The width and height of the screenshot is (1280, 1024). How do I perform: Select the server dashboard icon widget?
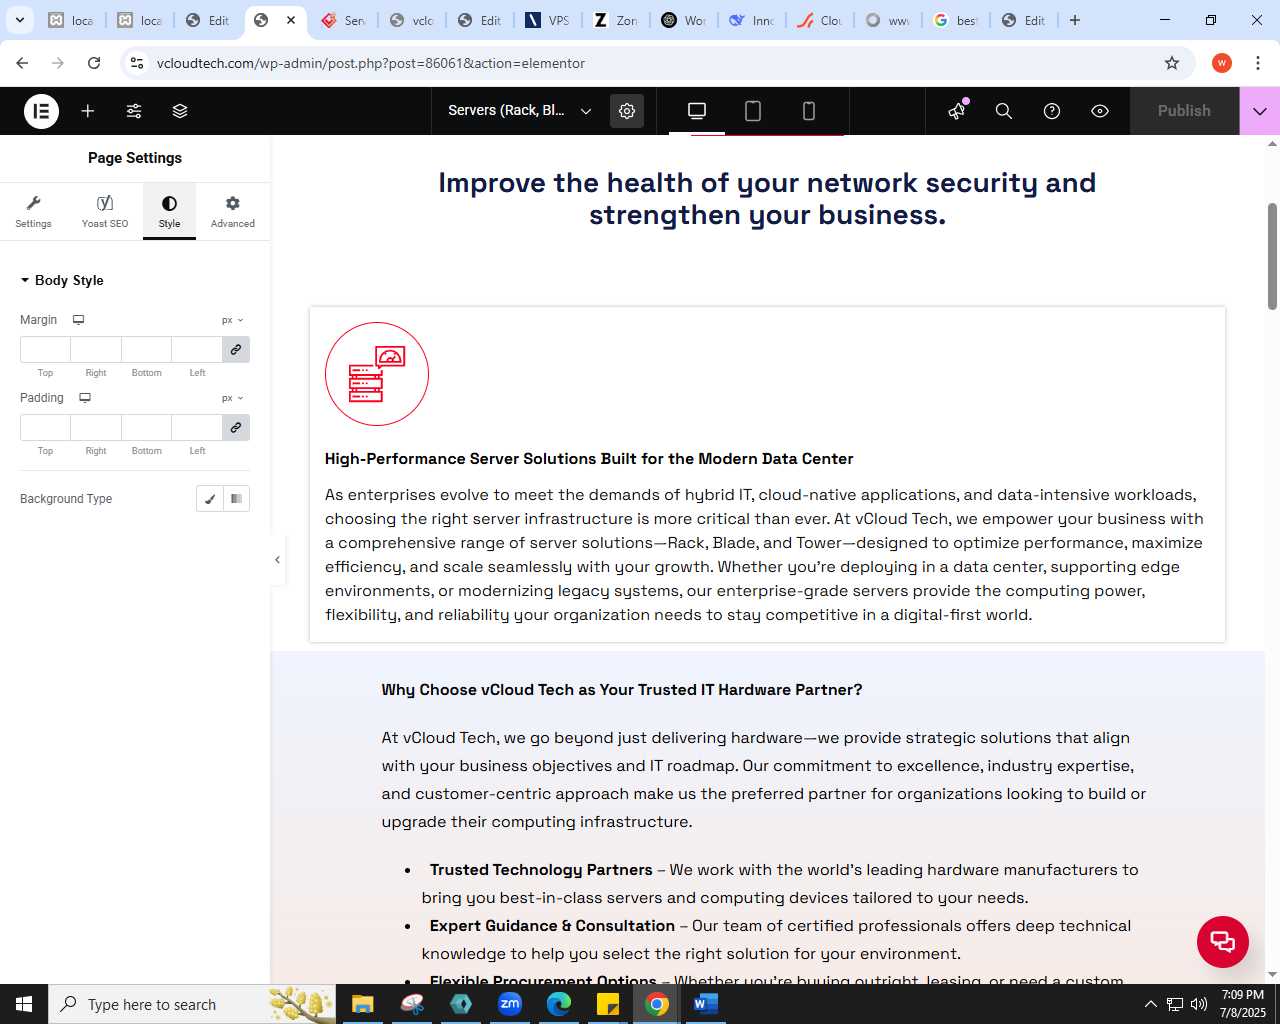point(377,374)
